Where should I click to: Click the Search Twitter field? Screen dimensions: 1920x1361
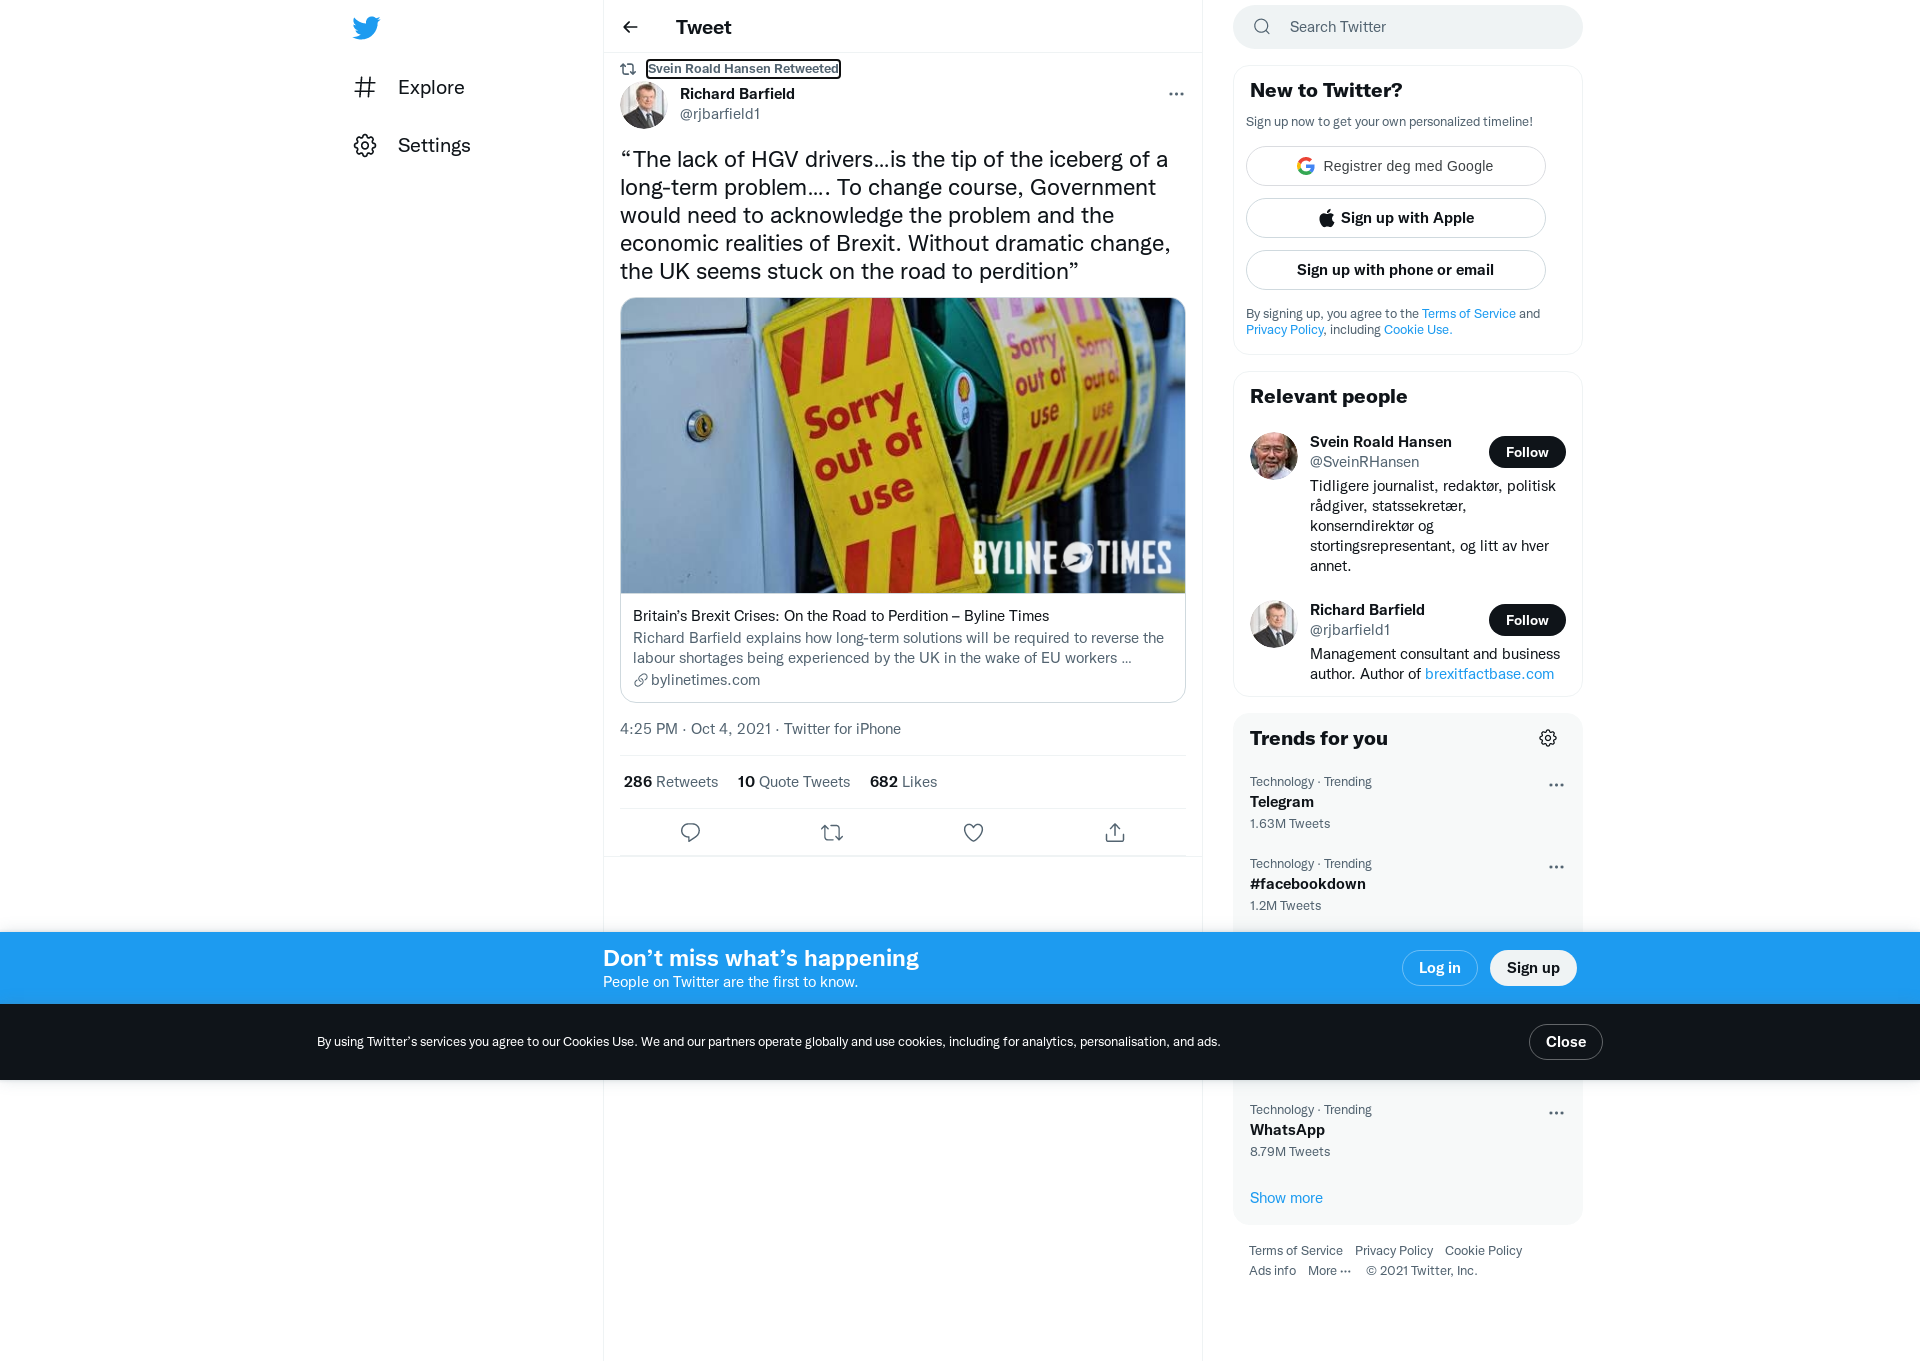(1408, 27)
